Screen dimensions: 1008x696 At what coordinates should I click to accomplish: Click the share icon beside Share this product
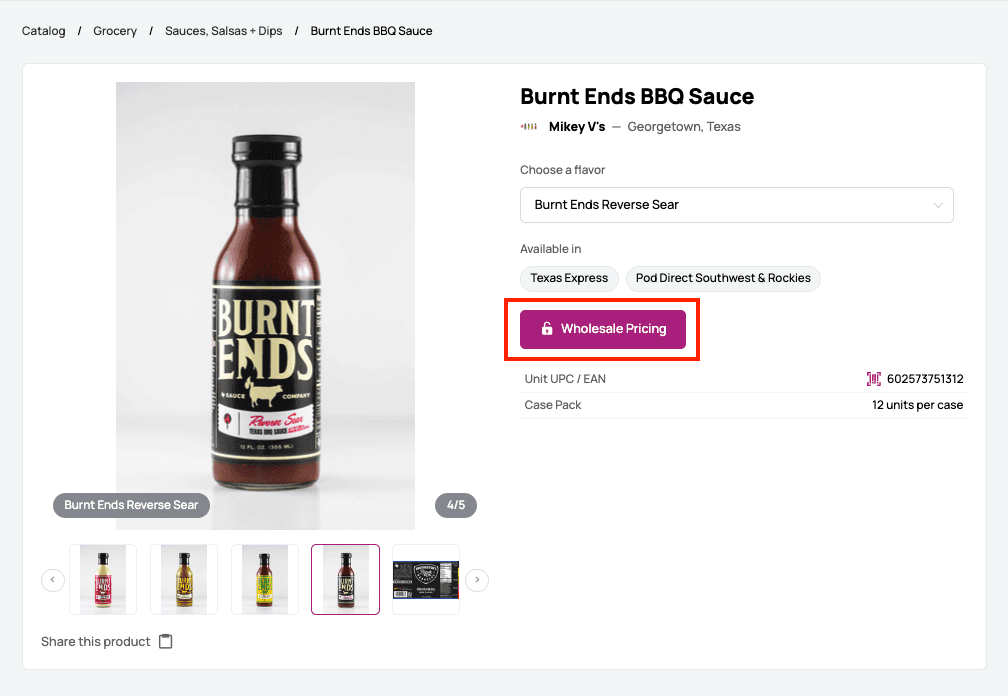click(165, 641)
